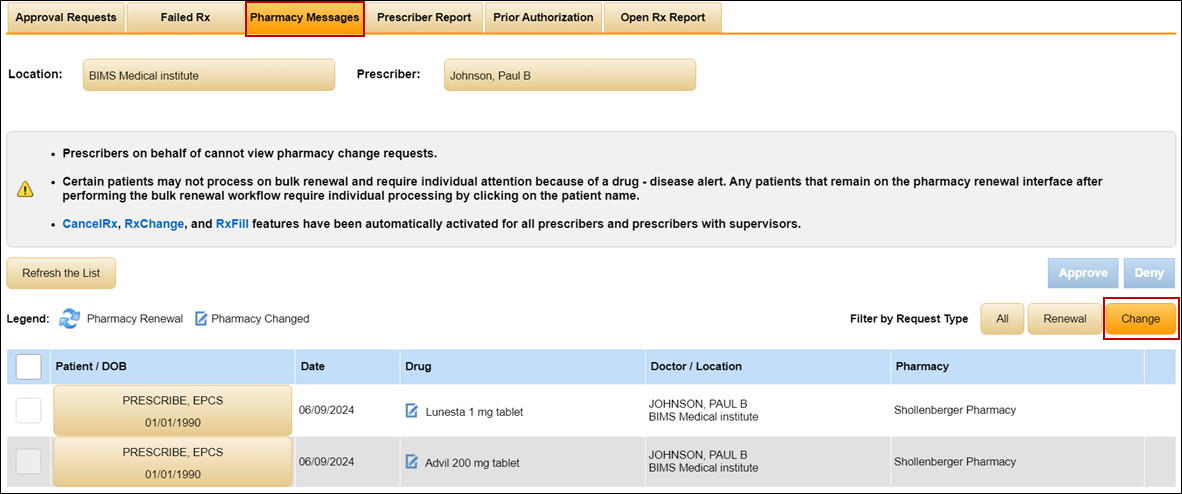Go to the Prior Authorization tab
1182x494 pixels.
tap(543, 18)
